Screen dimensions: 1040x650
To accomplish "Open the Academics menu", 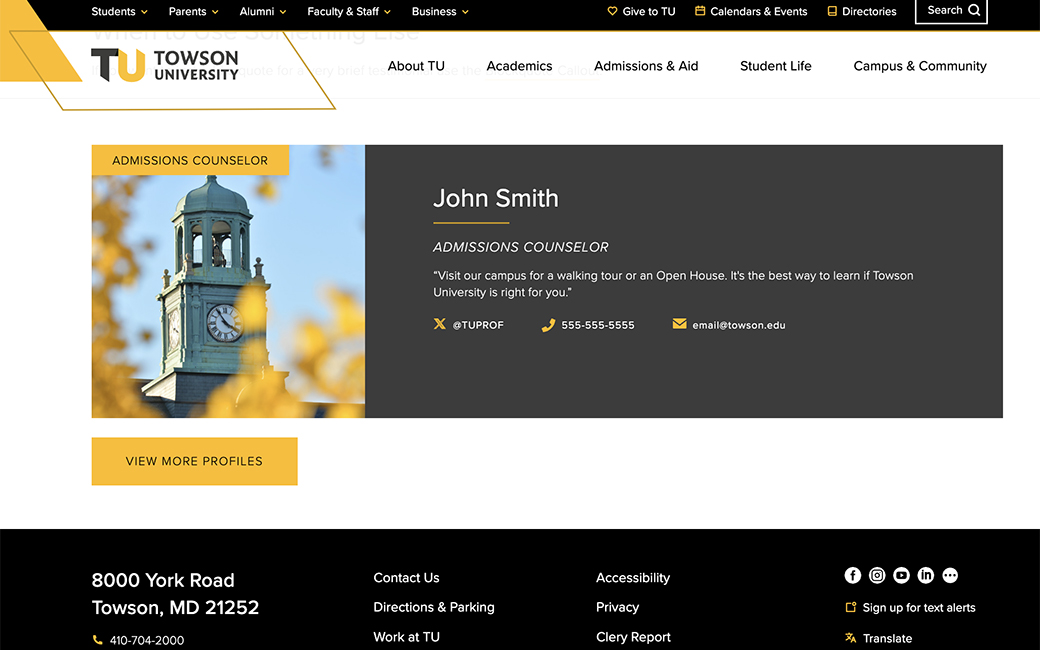I will pos(519,66).
